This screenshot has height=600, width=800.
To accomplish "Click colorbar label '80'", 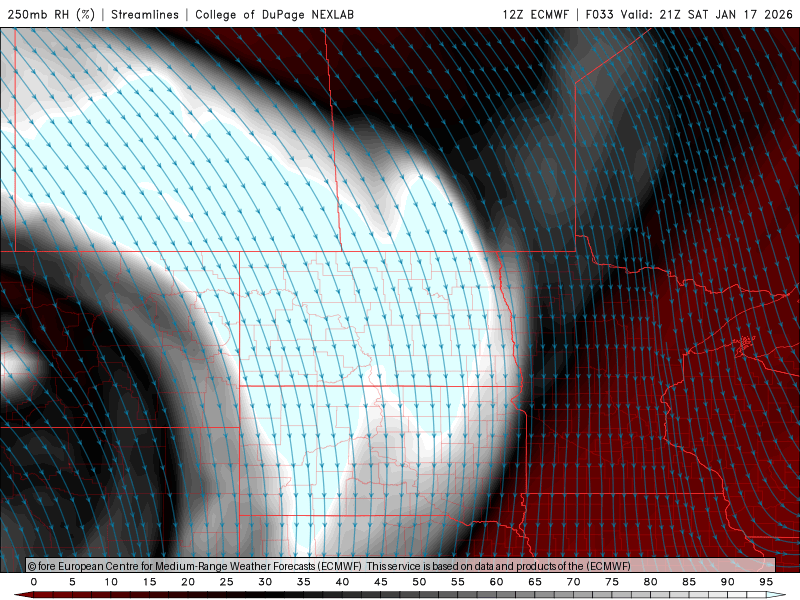I will (650, 582).
